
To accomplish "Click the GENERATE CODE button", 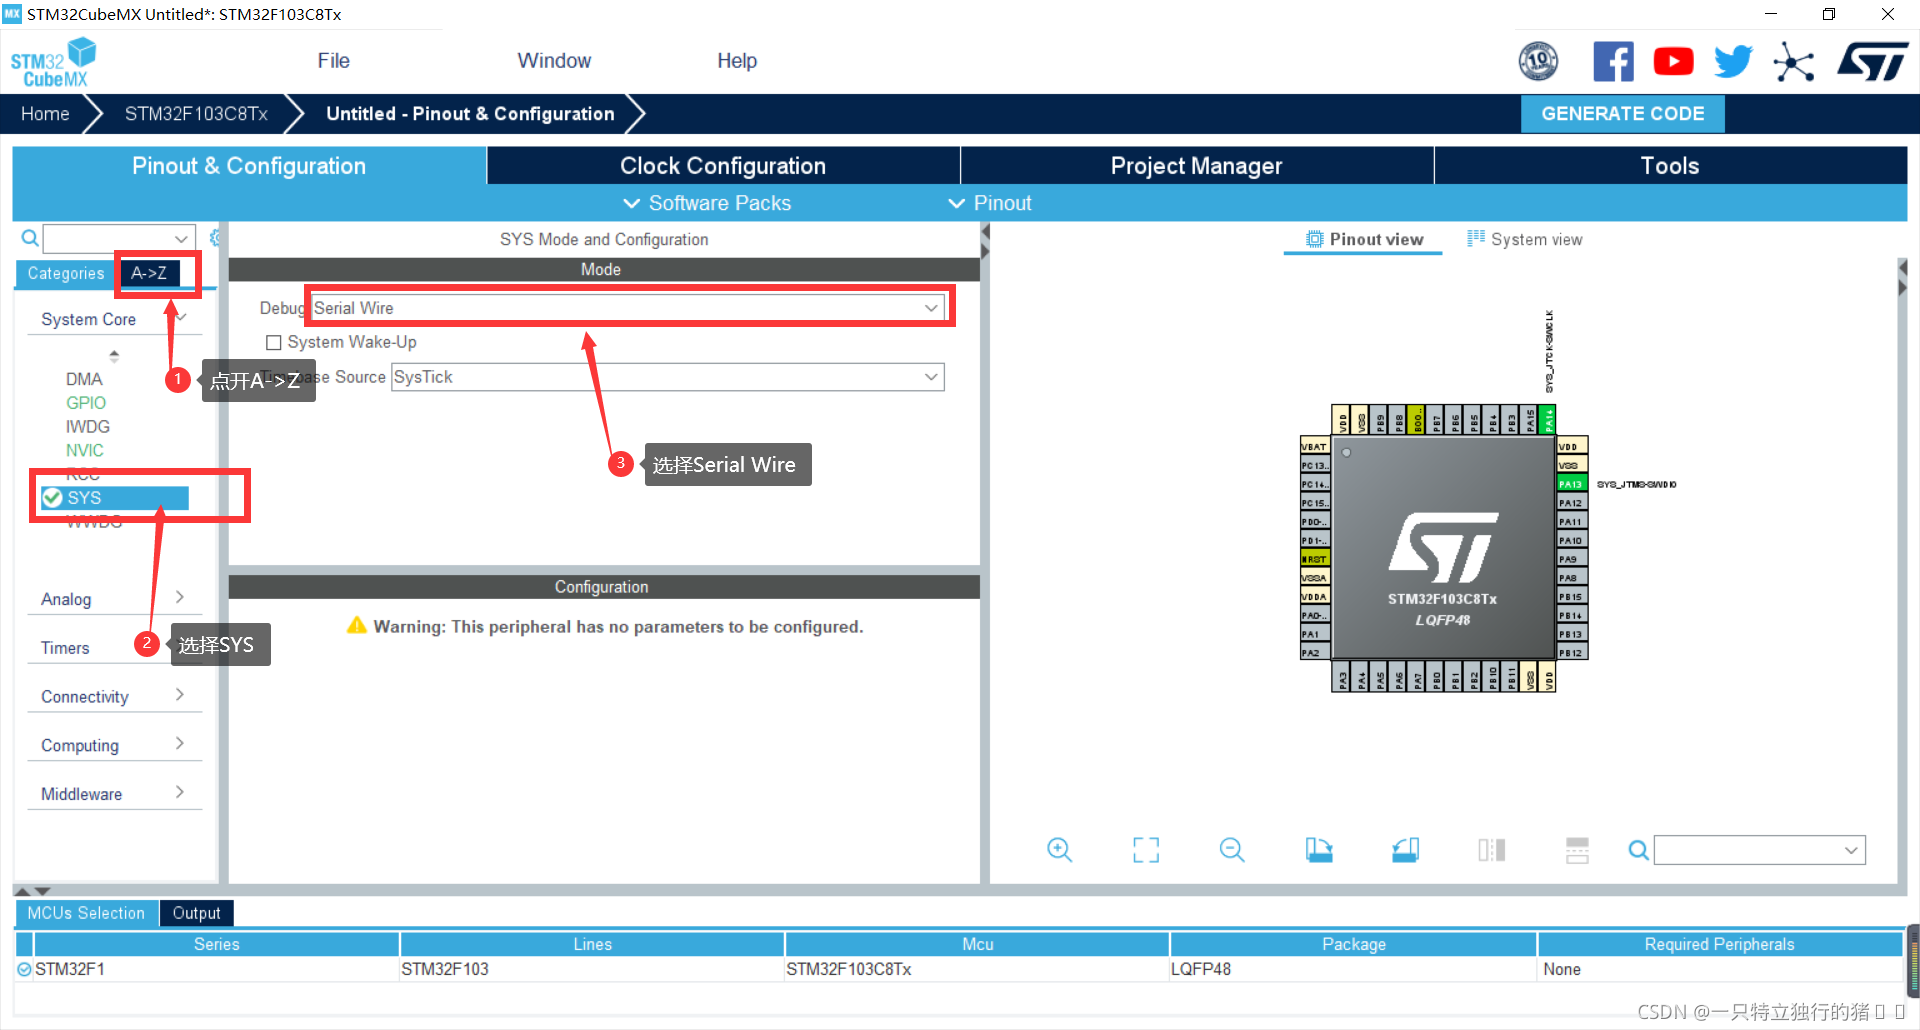I will pyautogui.click(x=1622, y=113).
